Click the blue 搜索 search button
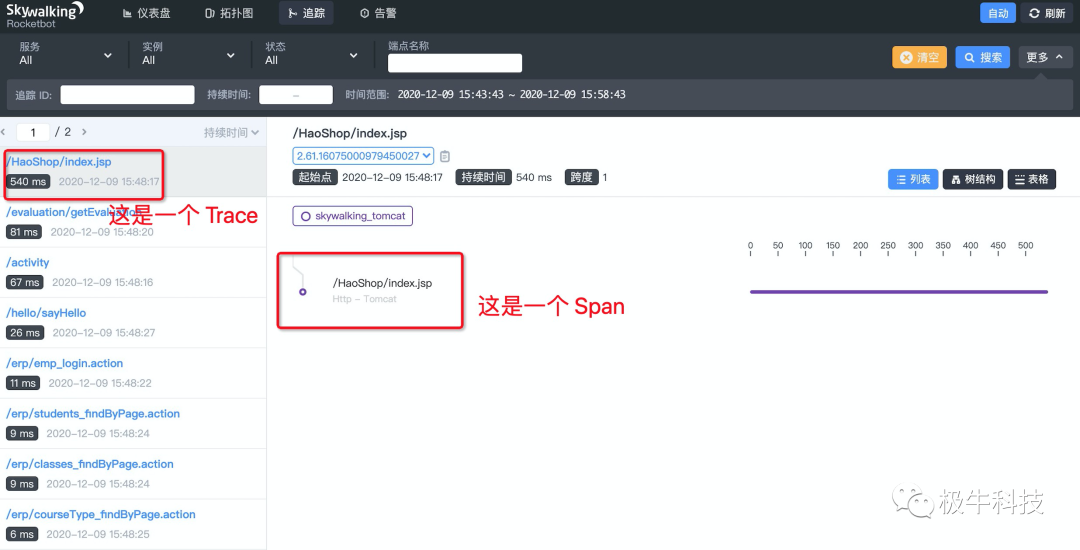This screenshot has width=1080, height=550. [x=983, y=57]
